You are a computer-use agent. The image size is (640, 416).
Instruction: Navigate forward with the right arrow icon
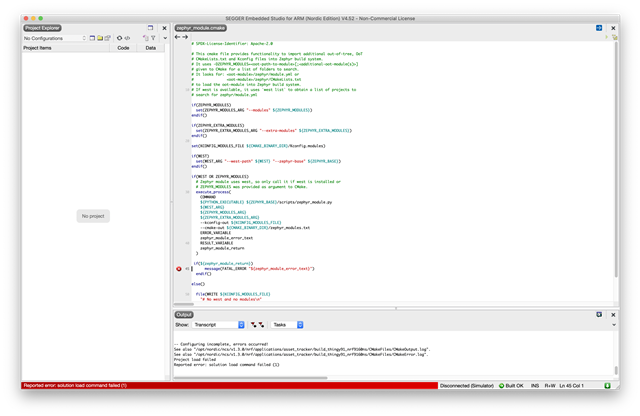(185, 37)
